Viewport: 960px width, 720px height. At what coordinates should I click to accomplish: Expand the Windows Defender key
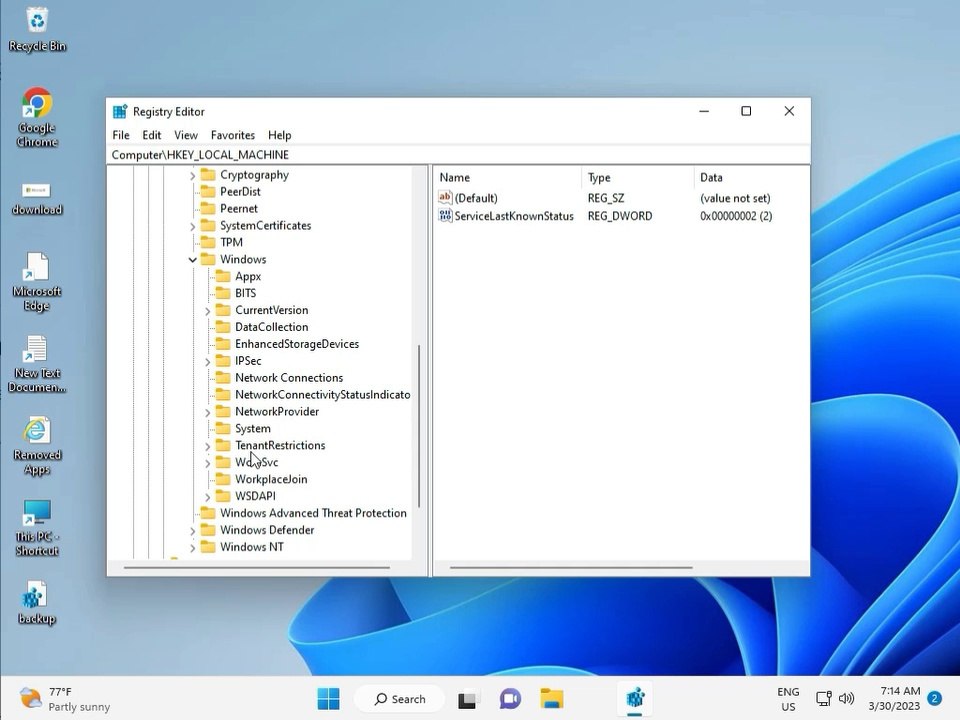click(x=192, y=531)
